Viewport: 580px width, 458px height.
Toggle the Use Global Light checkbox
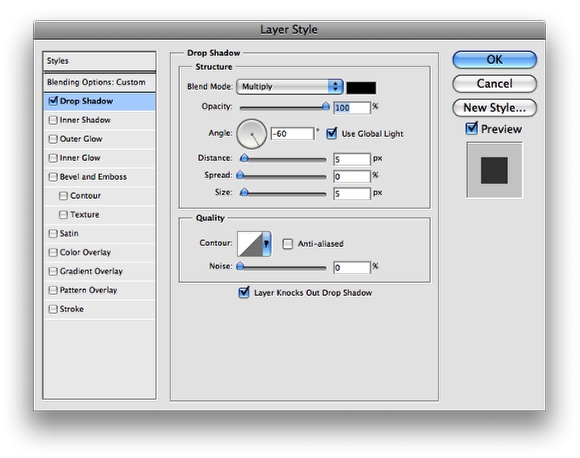pyautogui.click(x=332, y=133)
